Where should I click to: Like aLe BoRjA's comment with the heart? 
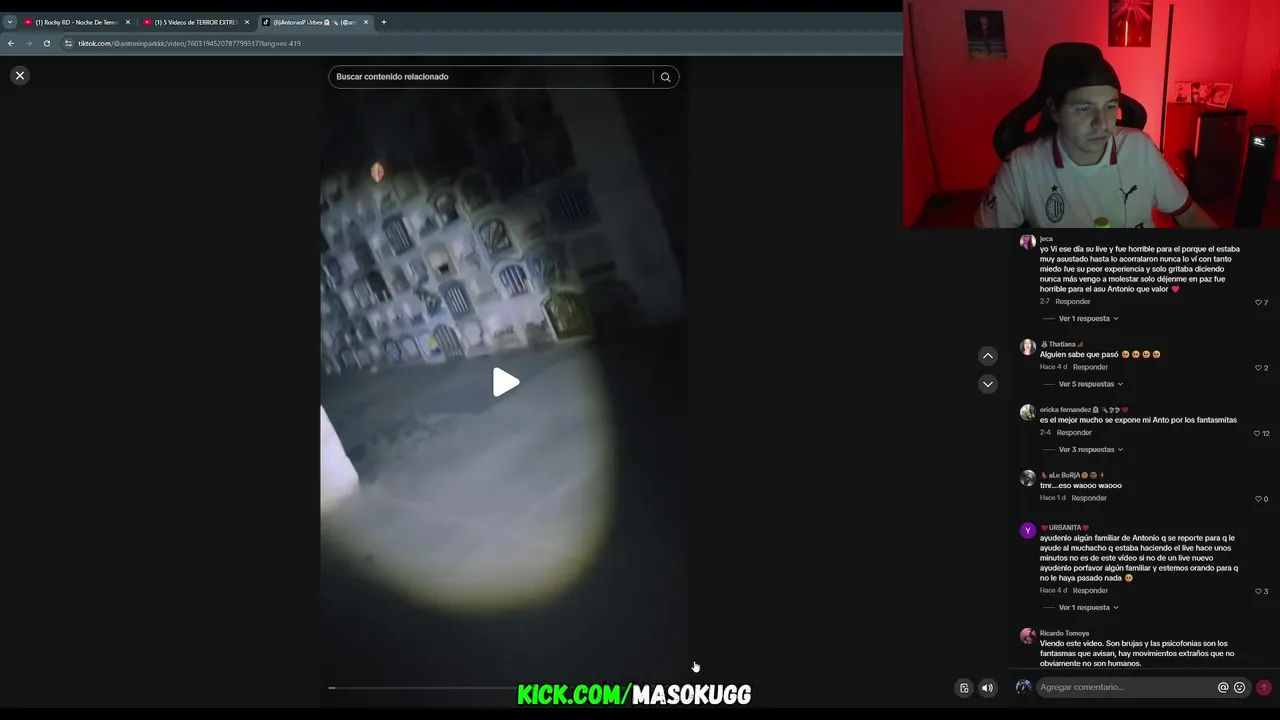pos(1259,499)
